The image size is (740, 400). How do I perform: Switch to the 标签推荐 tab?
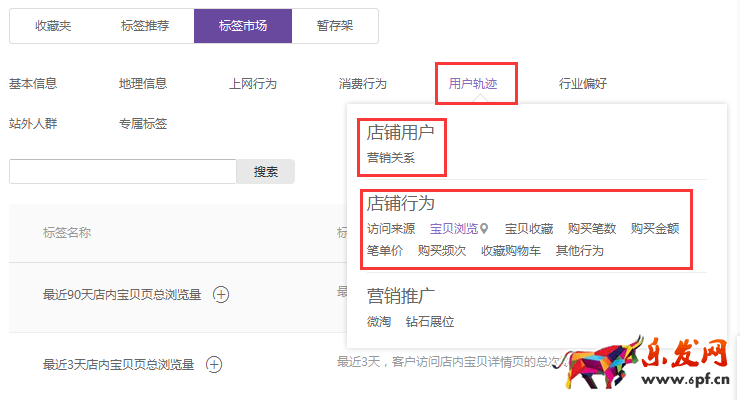(x=145, y=26)
